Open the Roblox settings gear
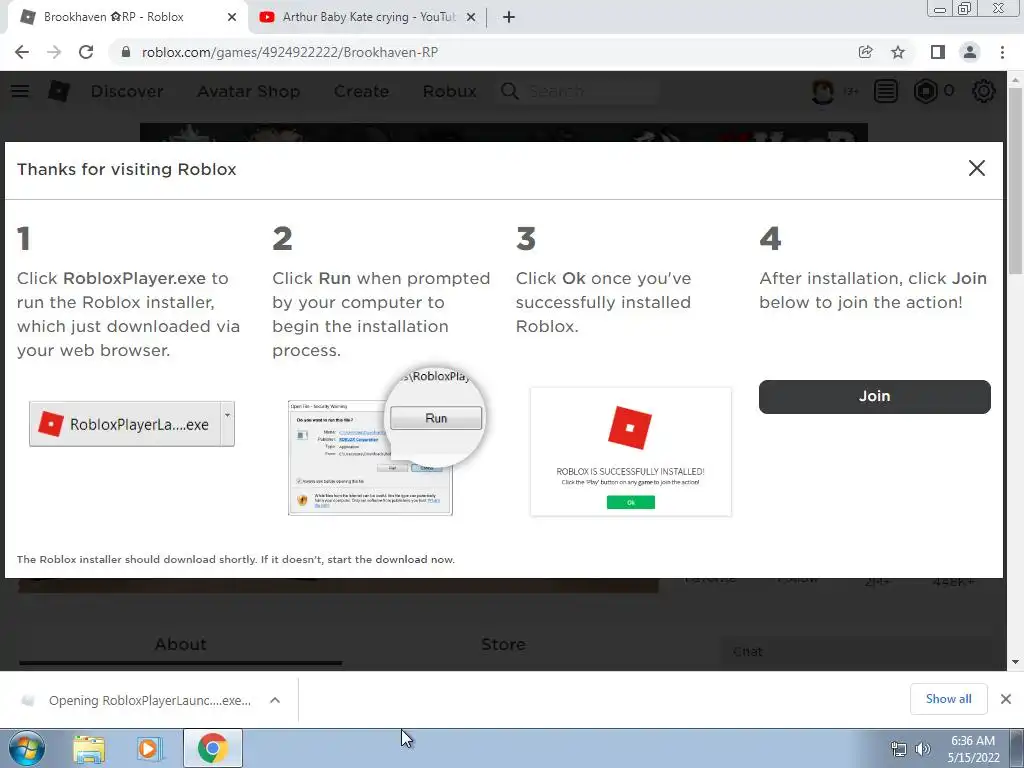 pyautogui.click(x=984, y=91)
